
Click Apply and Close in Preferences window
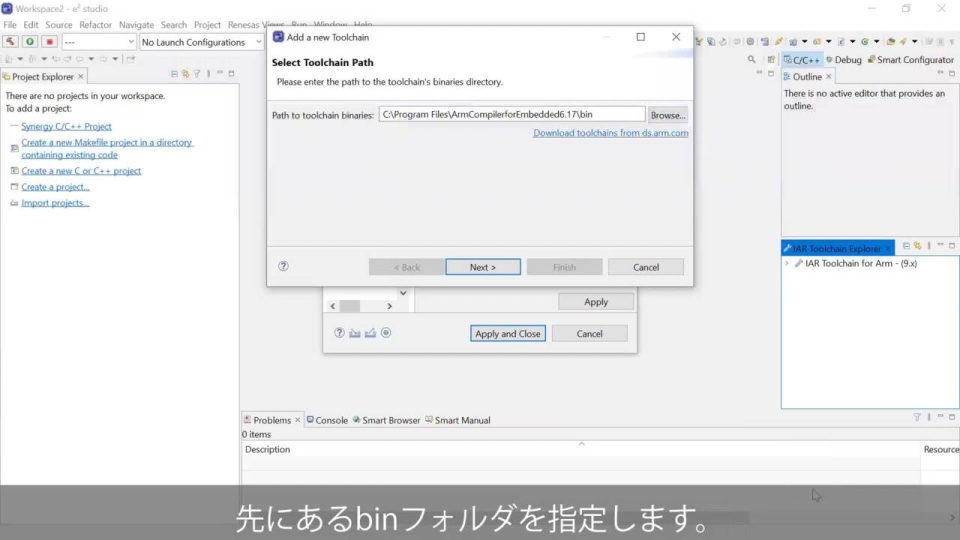pos(508,334)
